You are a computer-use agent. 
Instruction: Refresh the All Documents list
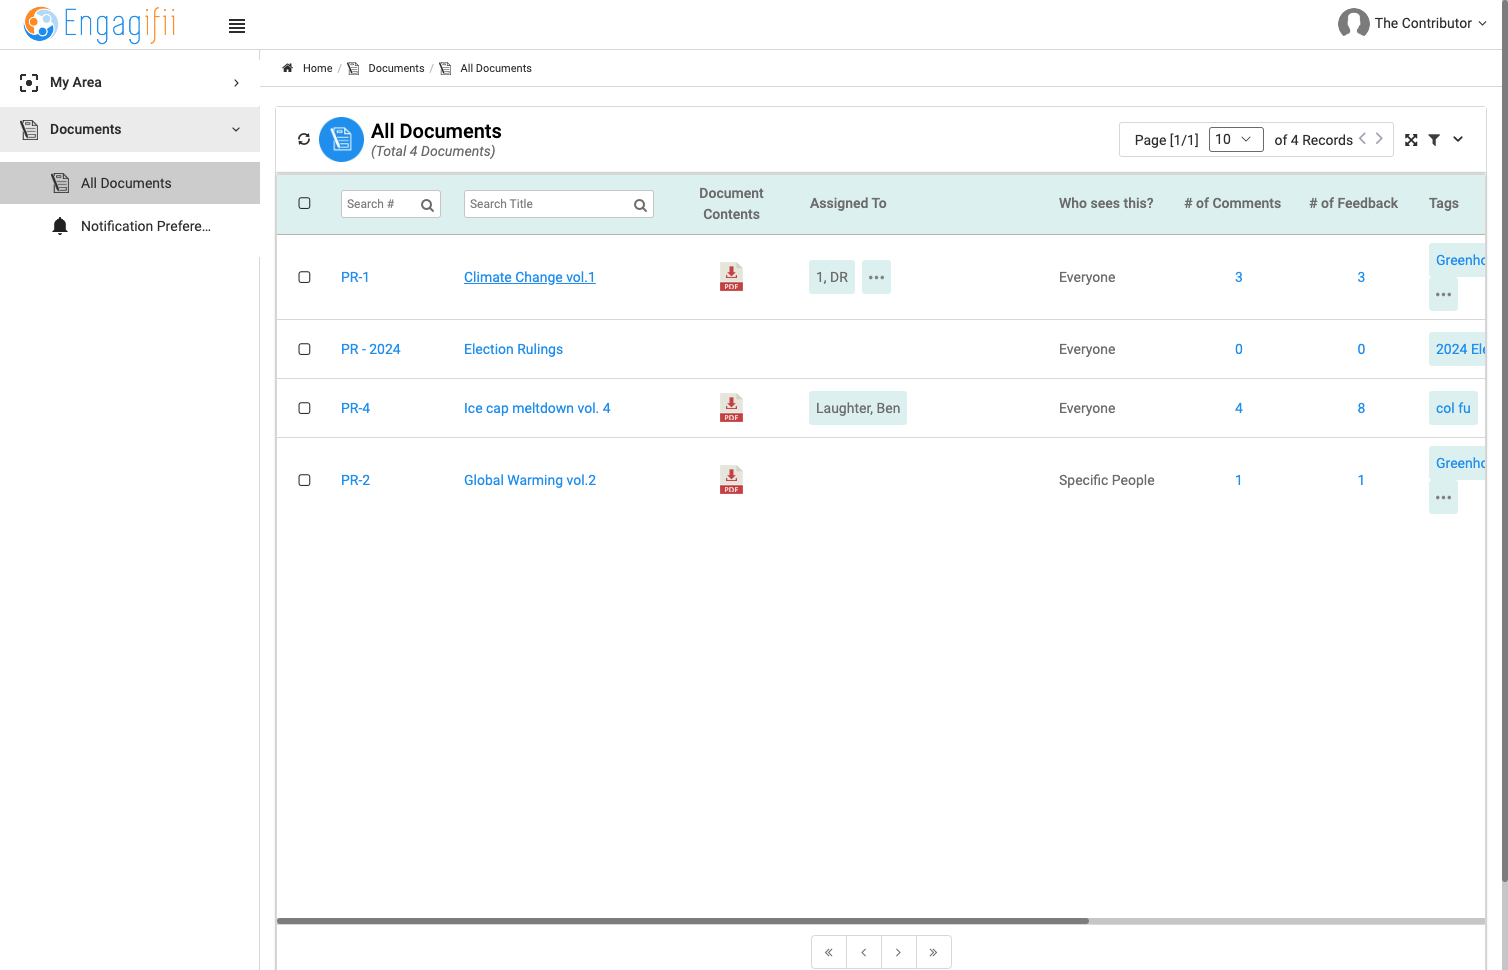pyautogui.click(x=304, y=139)
